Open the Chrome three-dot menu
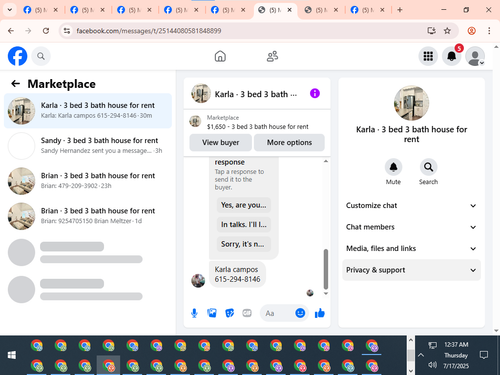 click(x=489, y=31)
